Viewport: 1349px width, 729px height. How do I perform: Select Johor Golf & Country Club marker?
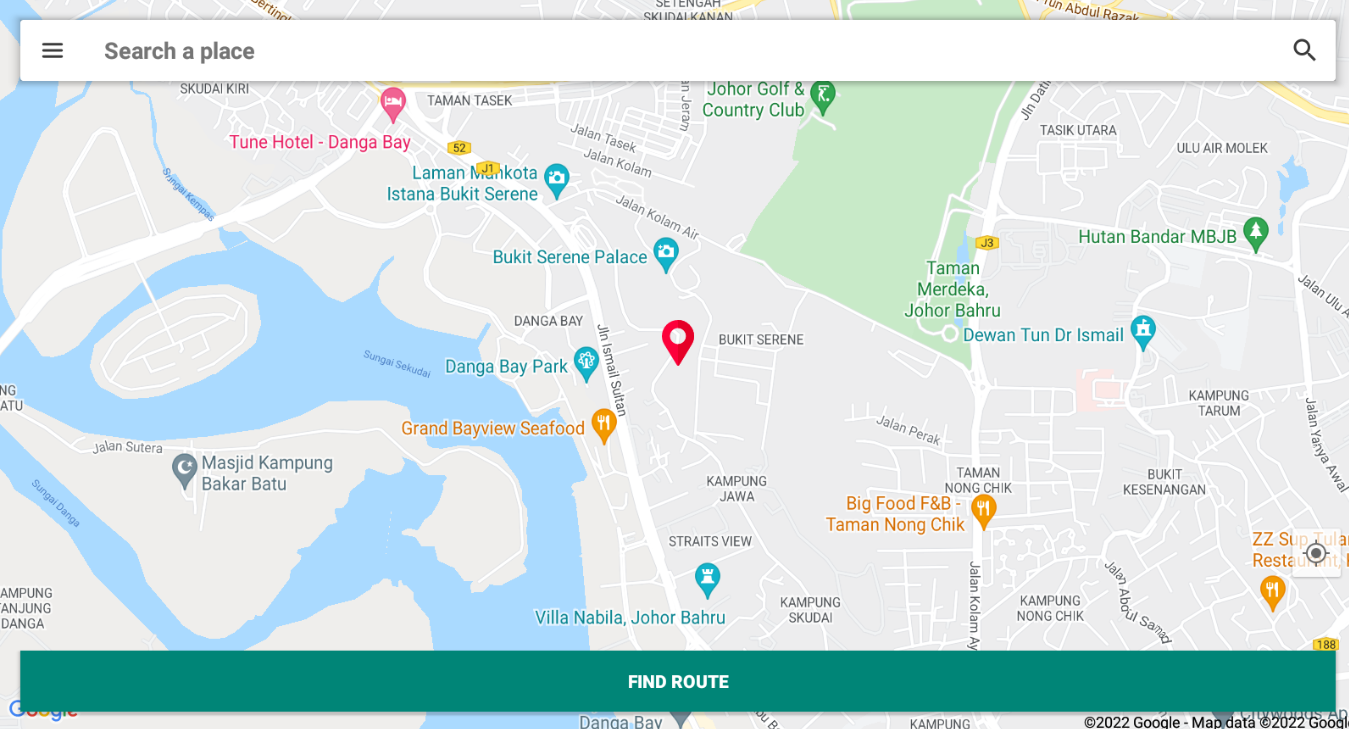click(822, 96)
